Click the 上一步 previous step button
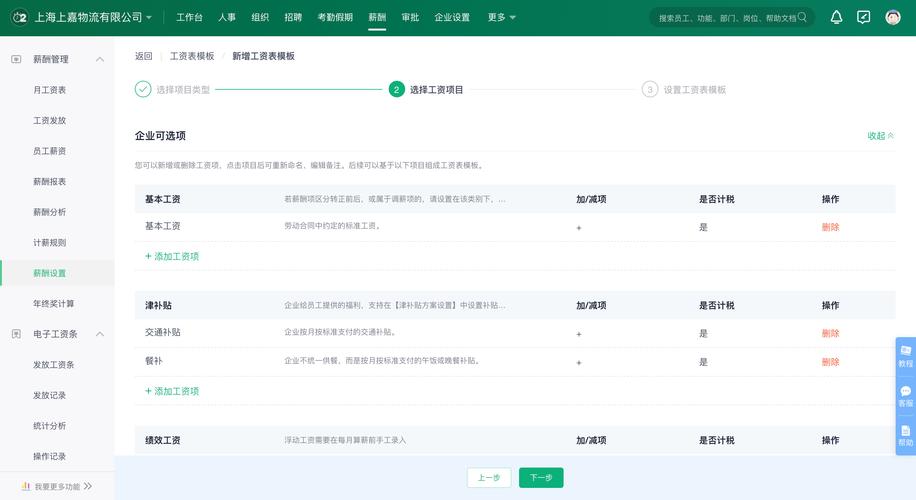The image size is (916, 500). (489, 478)
